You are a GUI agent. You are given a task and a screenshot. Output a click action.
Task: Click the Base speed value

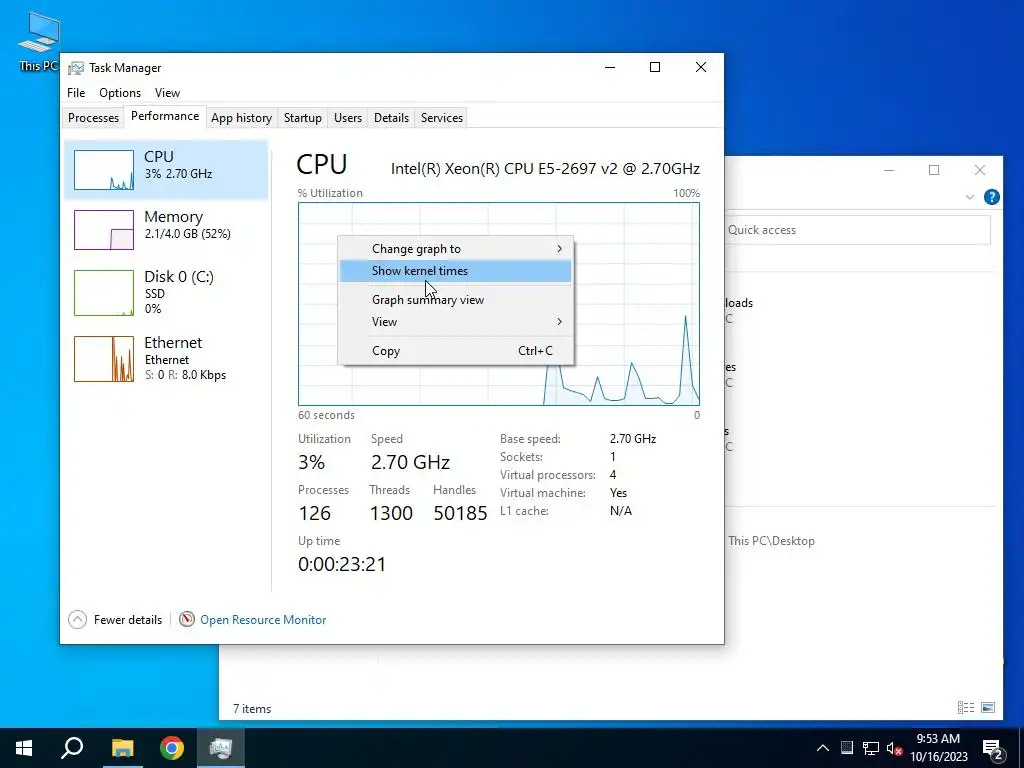pos(633,439)
